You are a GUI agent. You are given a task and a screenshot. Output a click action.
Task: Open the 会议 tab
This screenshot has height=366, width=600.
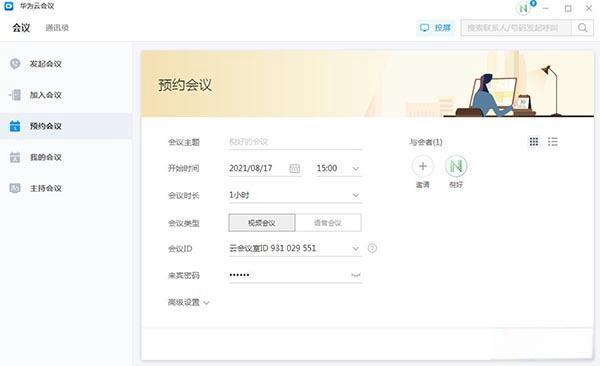click(x=21, y=28)
